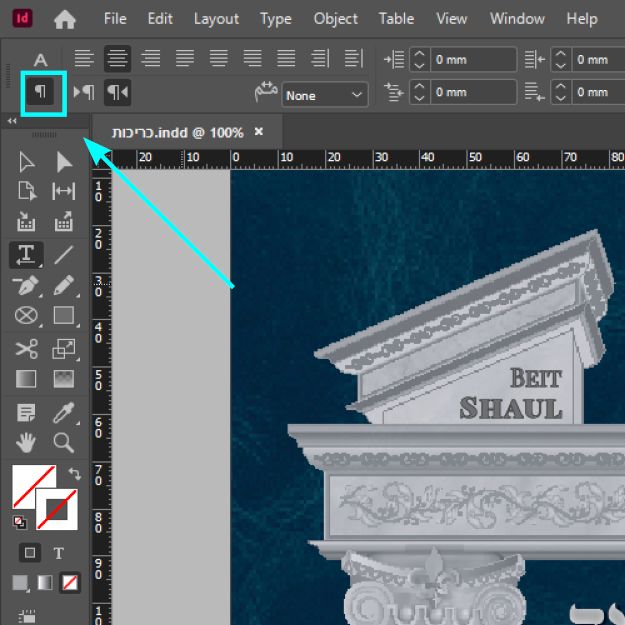
Task: Open the Kashida None dropdown
Action: coord(325,95)
